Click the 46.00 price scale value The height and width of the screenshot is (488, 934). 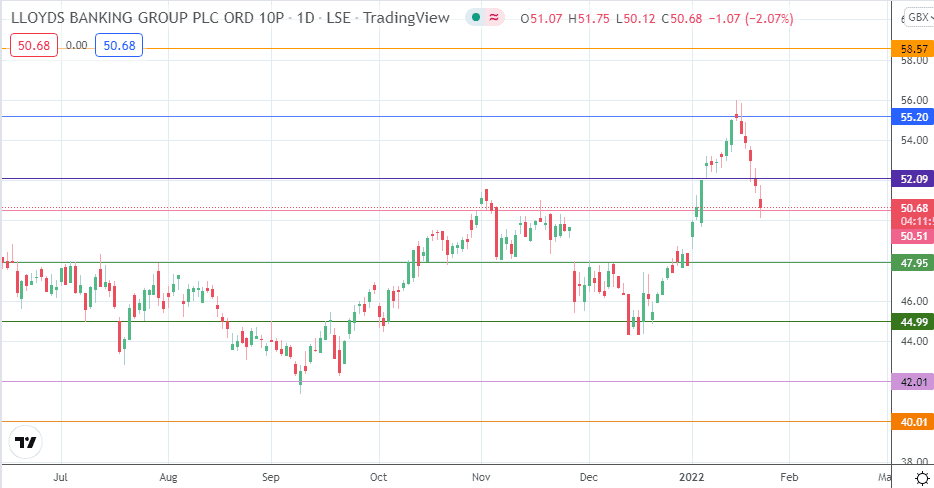(x=914, y=301)
